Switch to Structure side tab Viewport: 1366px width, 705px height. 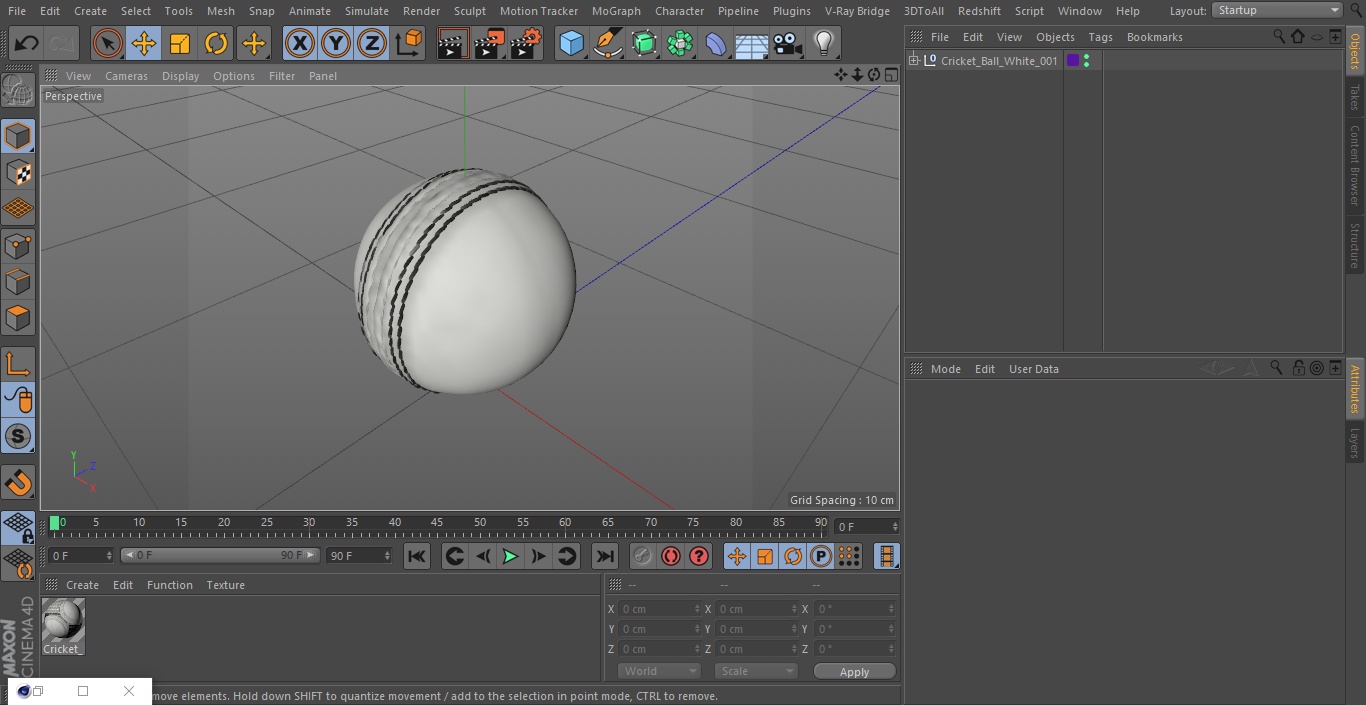click(1355, 245)
